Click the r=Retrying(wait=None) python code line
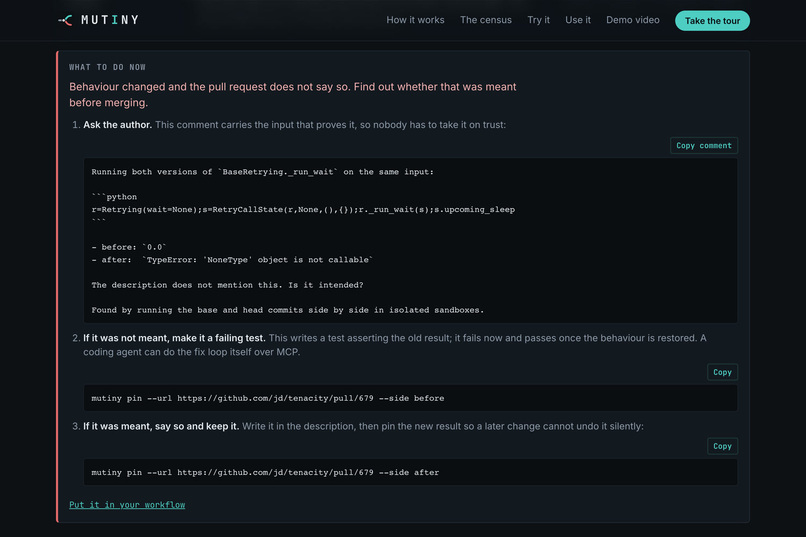Viewport: 806px width, 537px height. click(303, 210)
